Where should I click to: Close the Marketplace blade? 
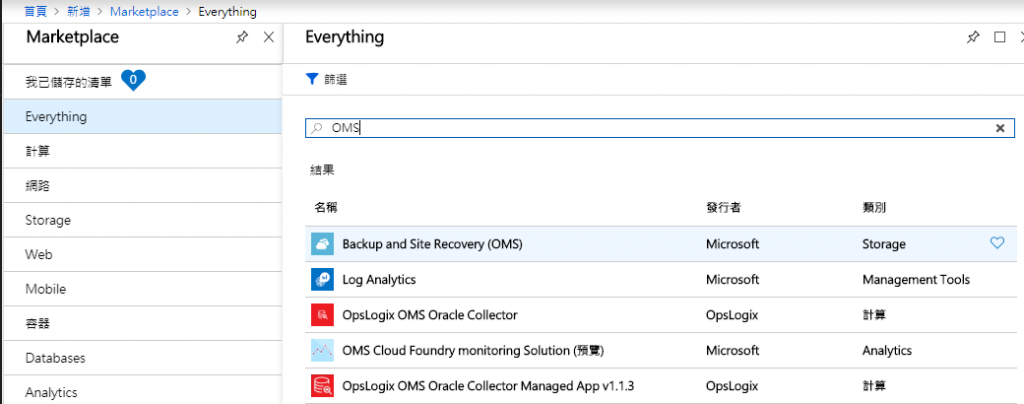268,37
